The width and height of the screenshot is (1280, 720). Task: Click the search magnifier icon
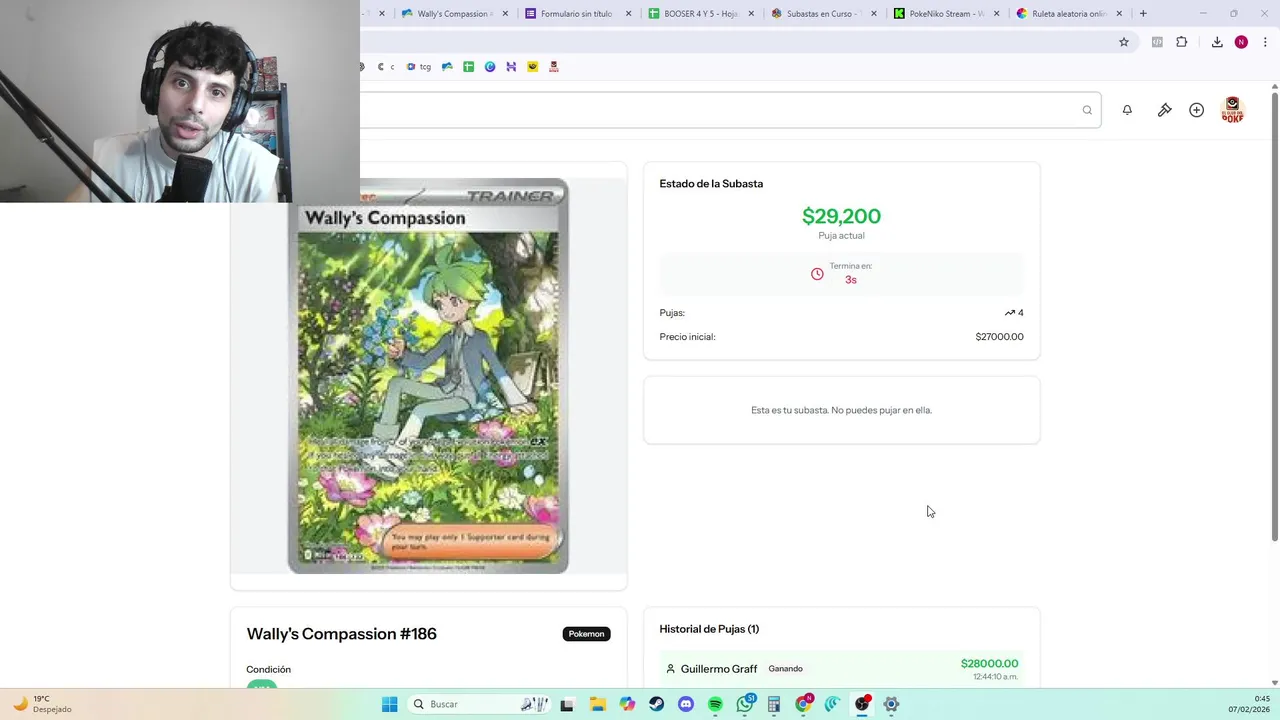click(1087, 110)
